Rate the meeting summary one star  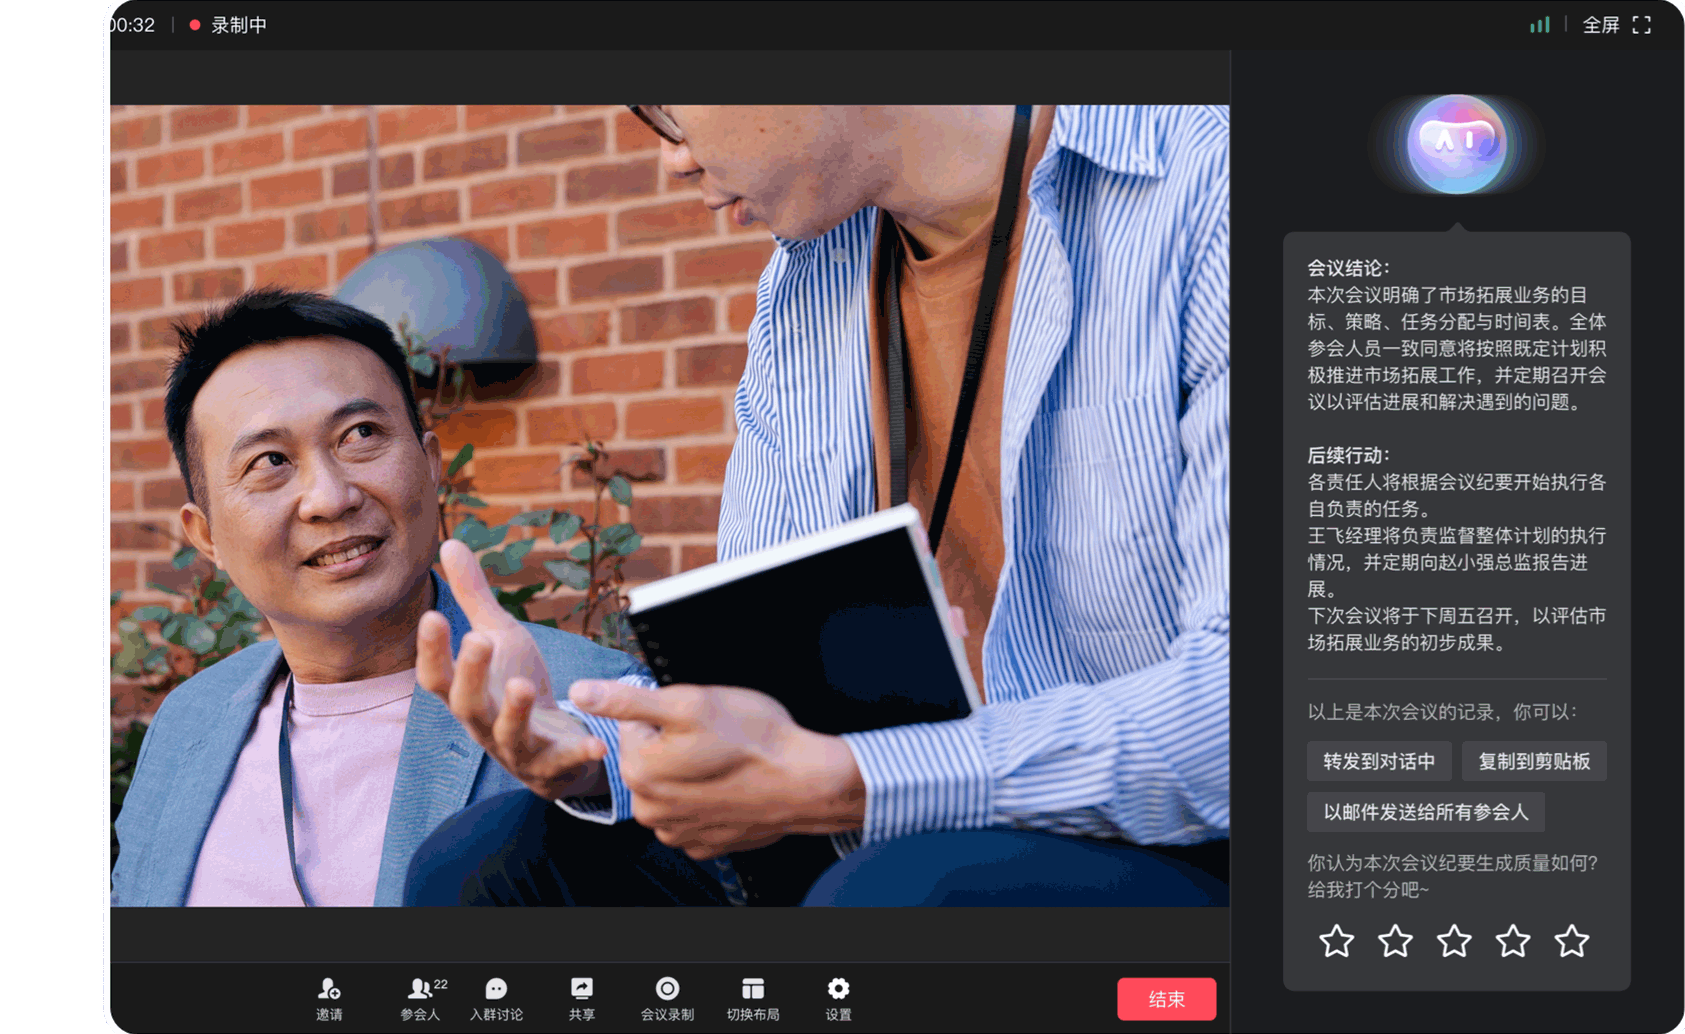1336,941
